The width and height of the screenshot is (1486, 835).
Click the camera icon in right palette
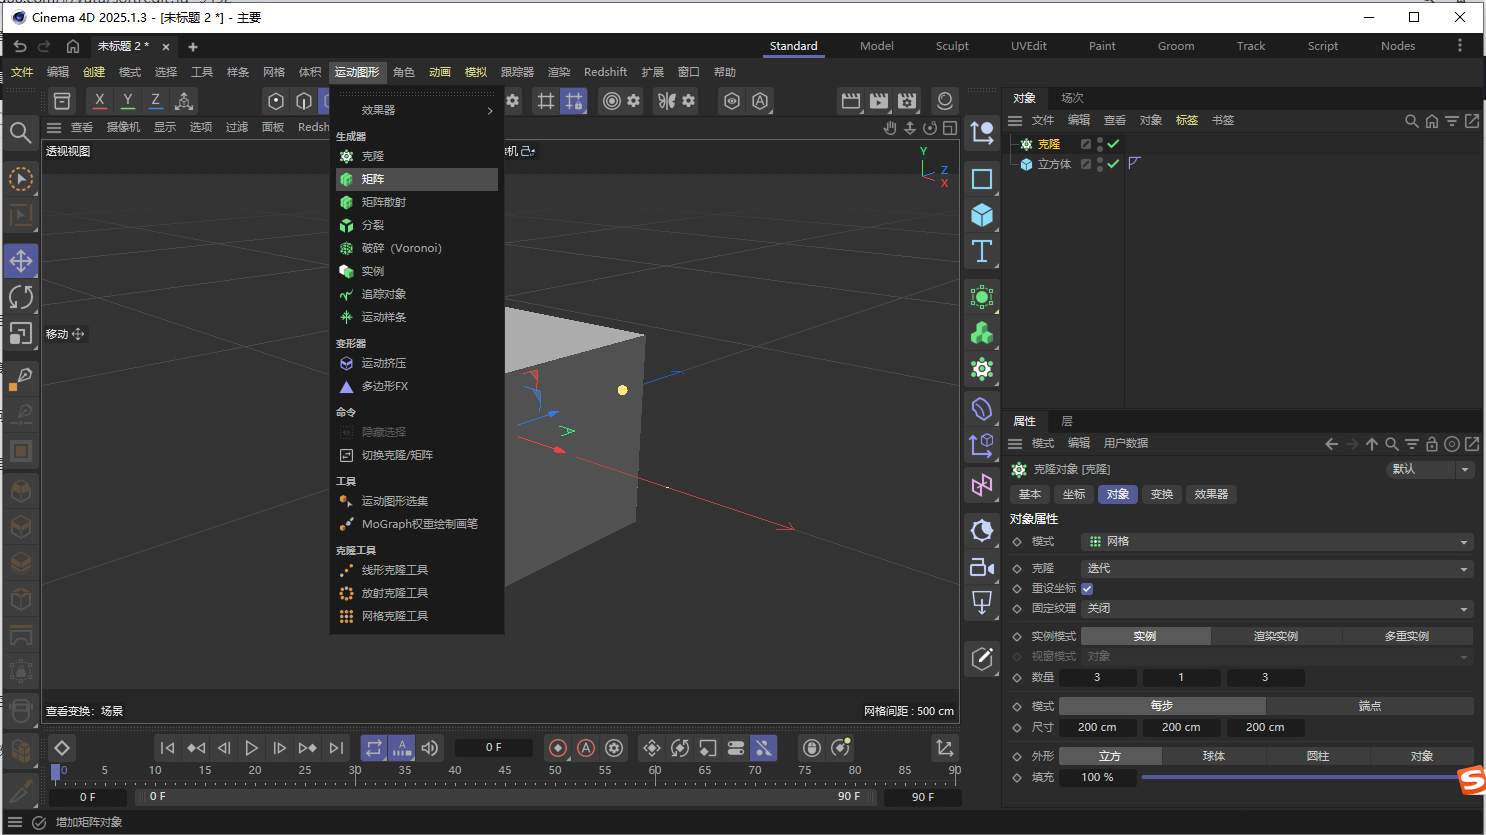[982, 567]
